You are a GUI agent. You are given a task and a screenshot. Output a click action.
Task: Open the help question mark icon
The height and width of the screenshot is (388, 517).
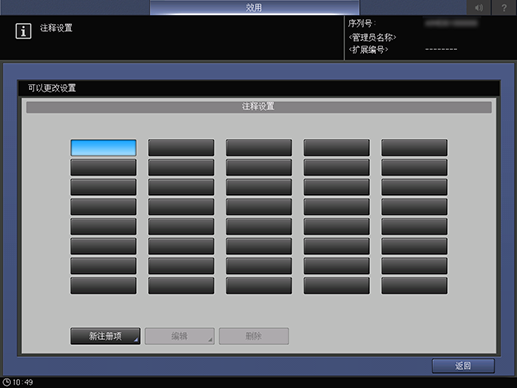pyautogui.click(x=504, y=7)
